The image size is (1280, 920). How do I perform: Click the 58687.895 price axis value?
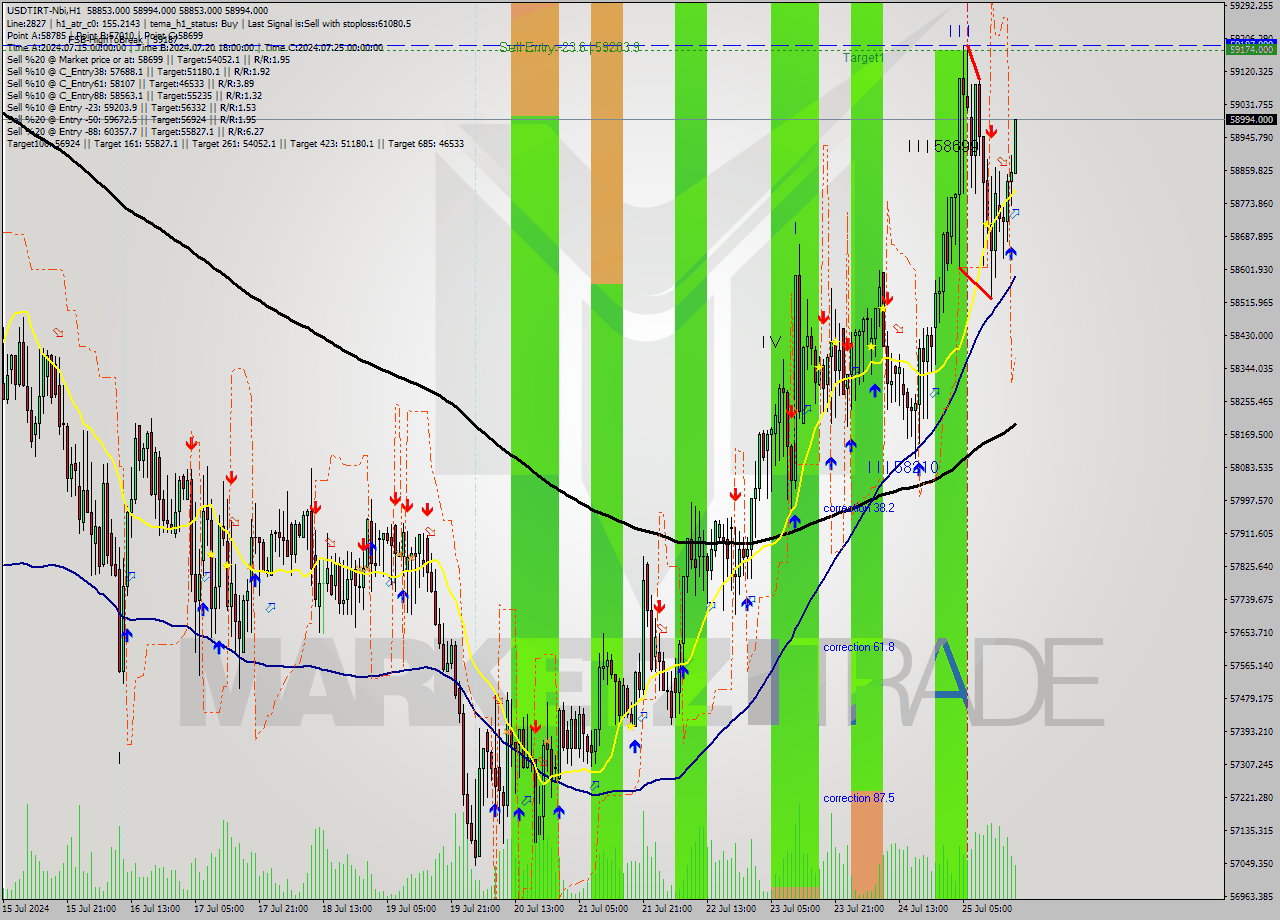pos(1251,237)
